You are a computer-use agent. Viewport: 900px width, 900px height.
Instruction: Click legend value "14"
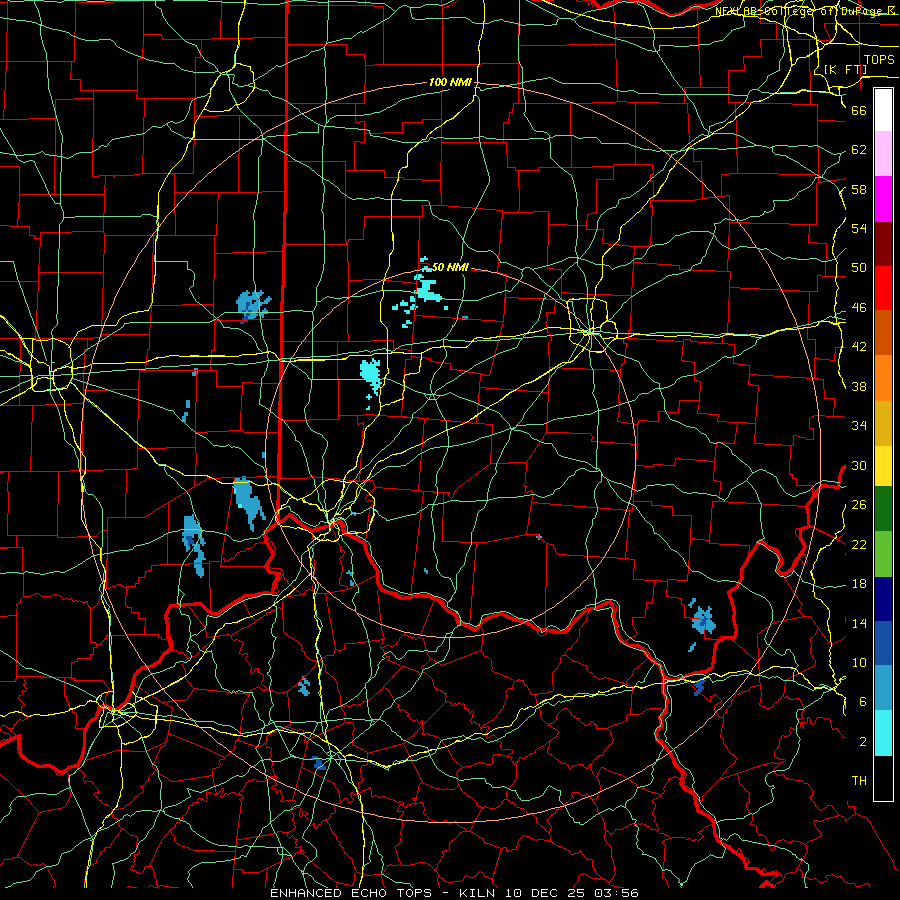859,623
